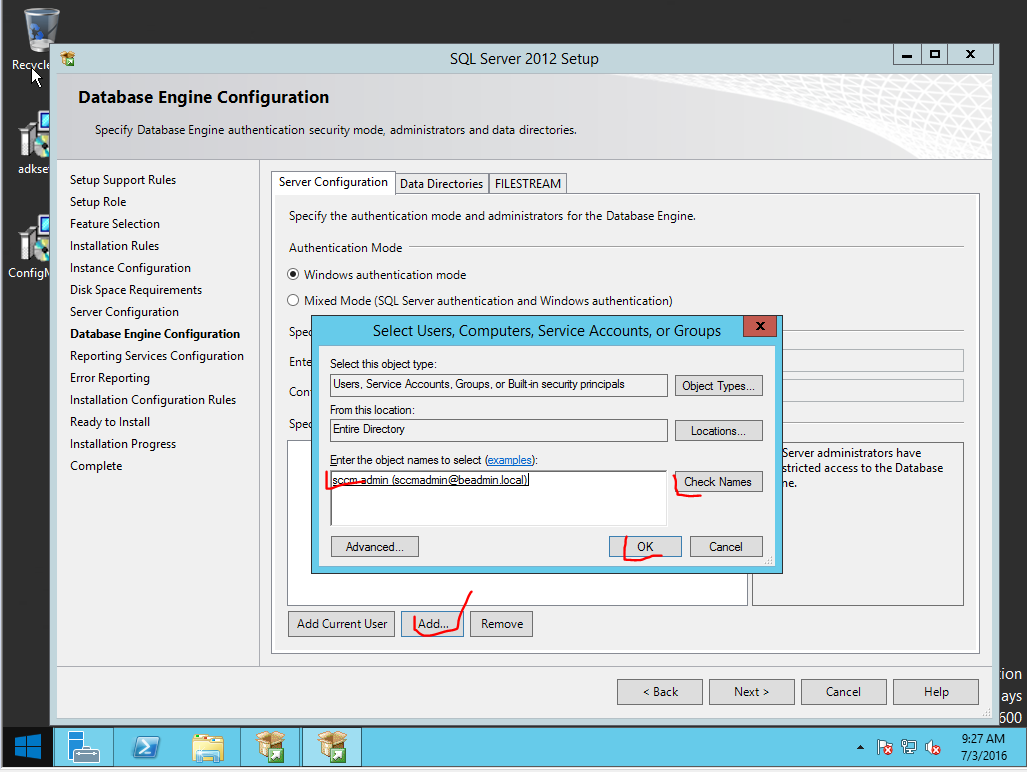Select the Installation Rules step
This screenshot has width=1027, height=772.
point(115,246)
